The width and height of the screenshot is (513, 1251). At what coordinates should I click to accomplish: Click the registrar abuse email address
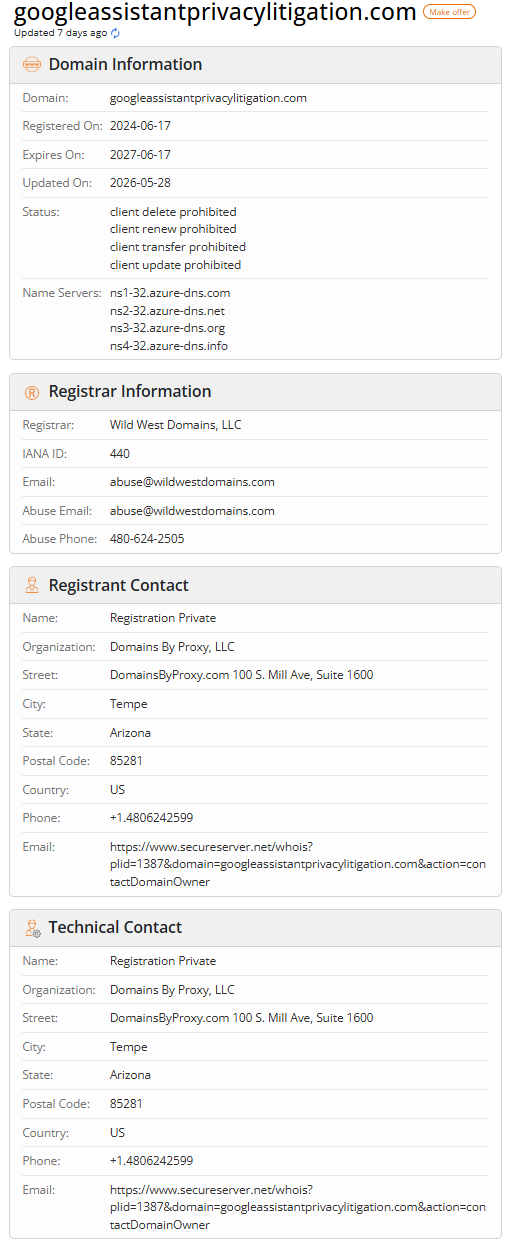192,511
